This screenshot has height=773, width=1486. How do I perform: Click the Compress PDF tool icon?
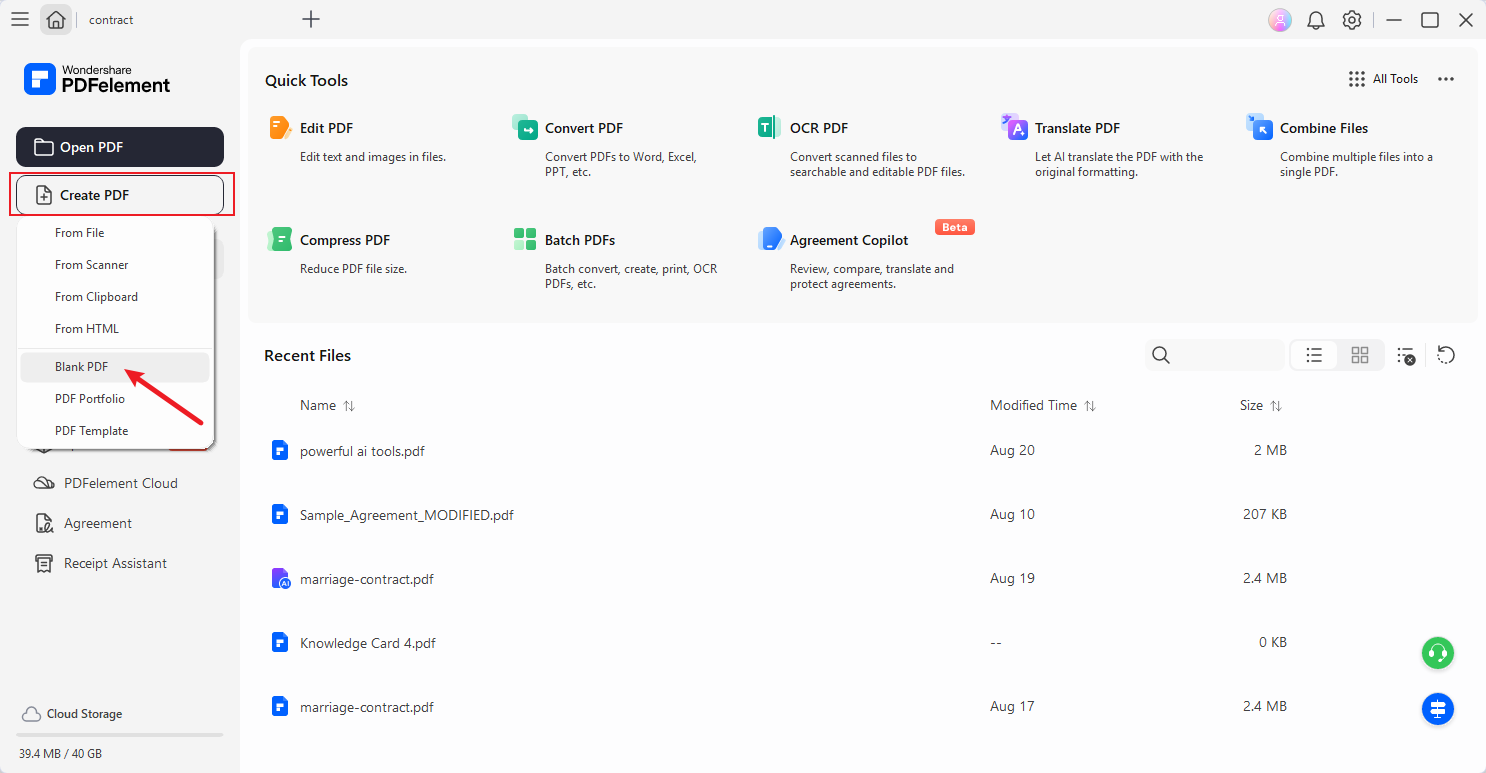coord(280,240)
